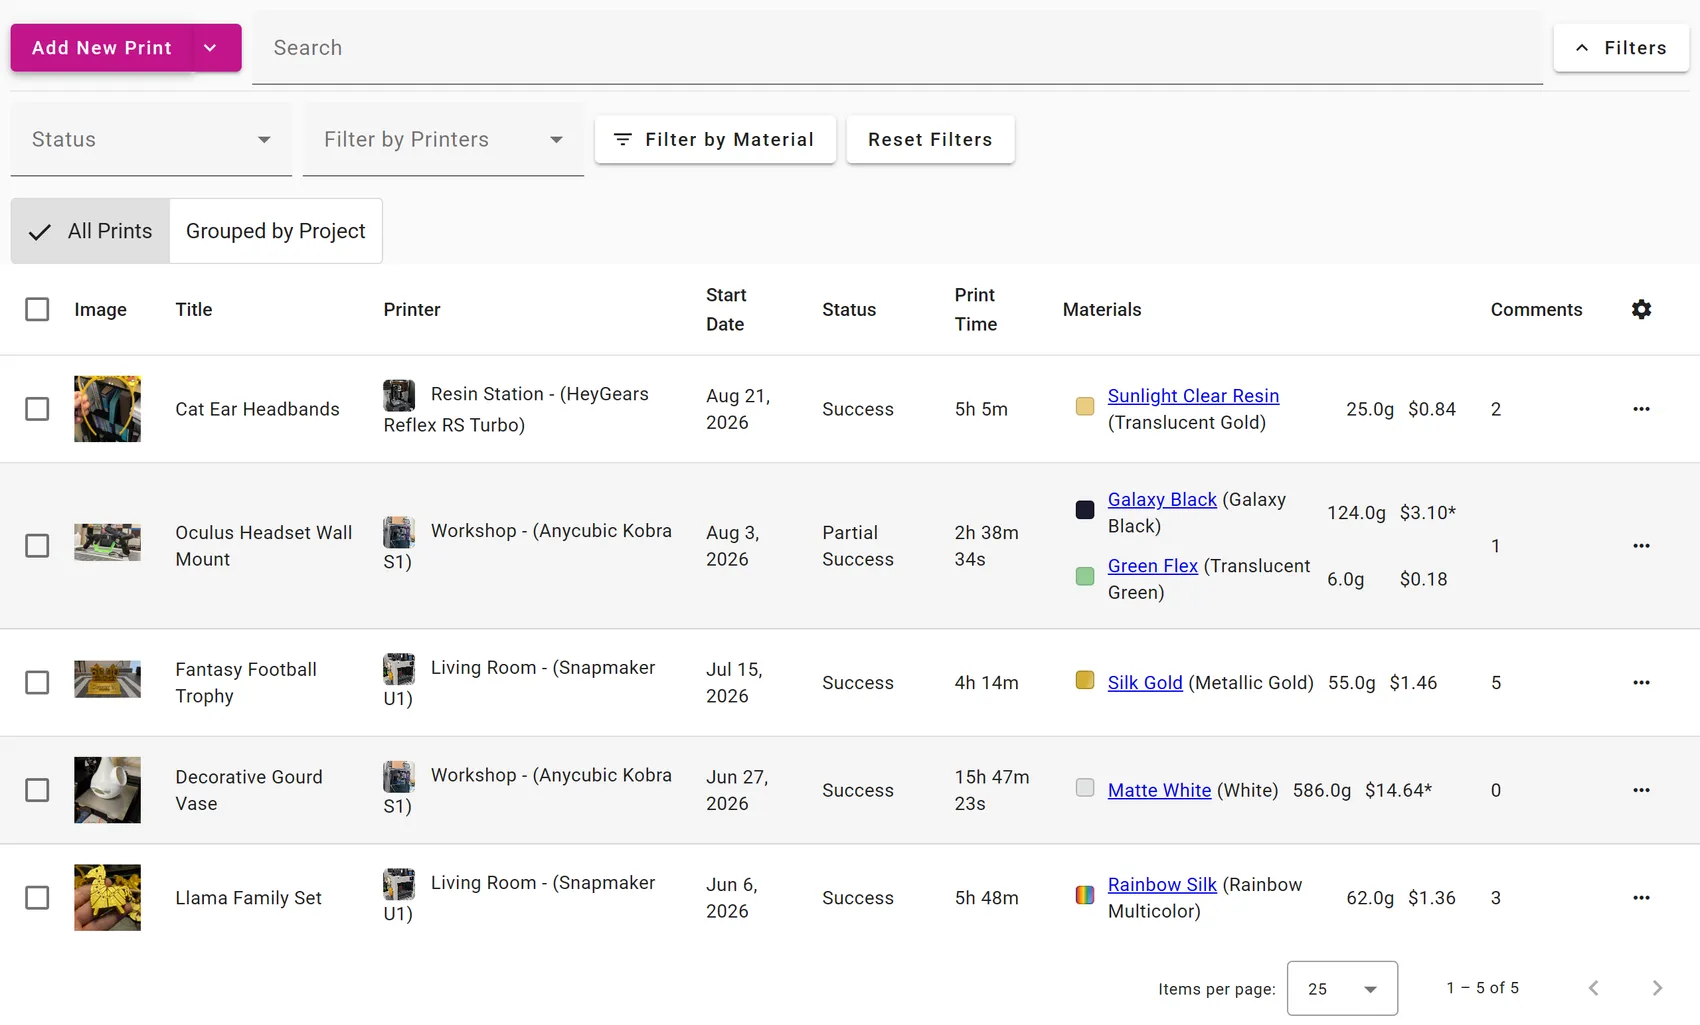Check the Cat Ear Headbands row
This screenshot has width=1700, height=1025.
(x=37, y=409)
